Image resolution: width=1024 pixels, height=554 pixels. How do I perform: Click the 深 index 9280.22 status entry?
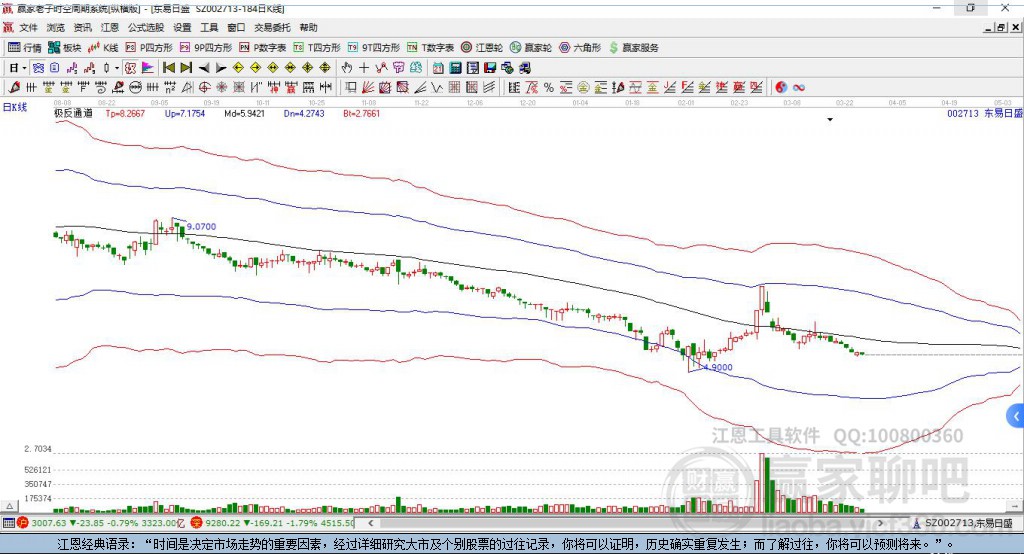(272, 523)
